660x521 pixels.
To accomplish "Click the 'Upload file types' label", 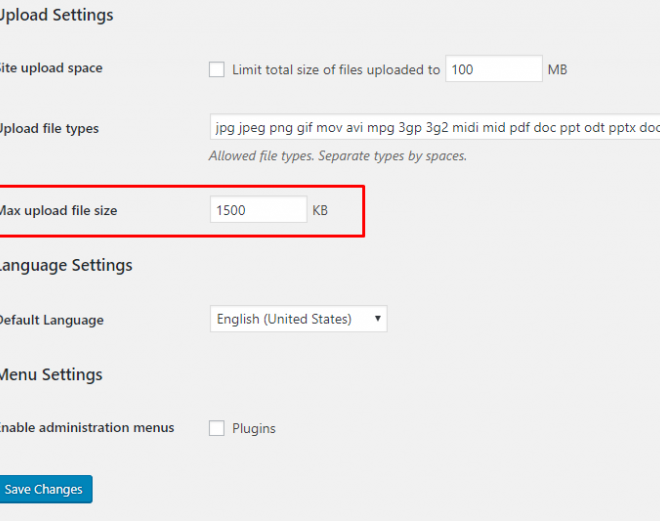I will click(x=49, y=128).
